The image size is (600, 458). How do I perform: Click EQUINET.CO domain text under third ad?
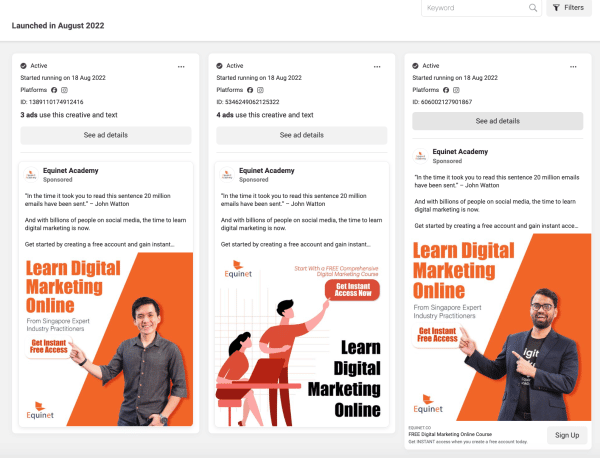(419, 428)
